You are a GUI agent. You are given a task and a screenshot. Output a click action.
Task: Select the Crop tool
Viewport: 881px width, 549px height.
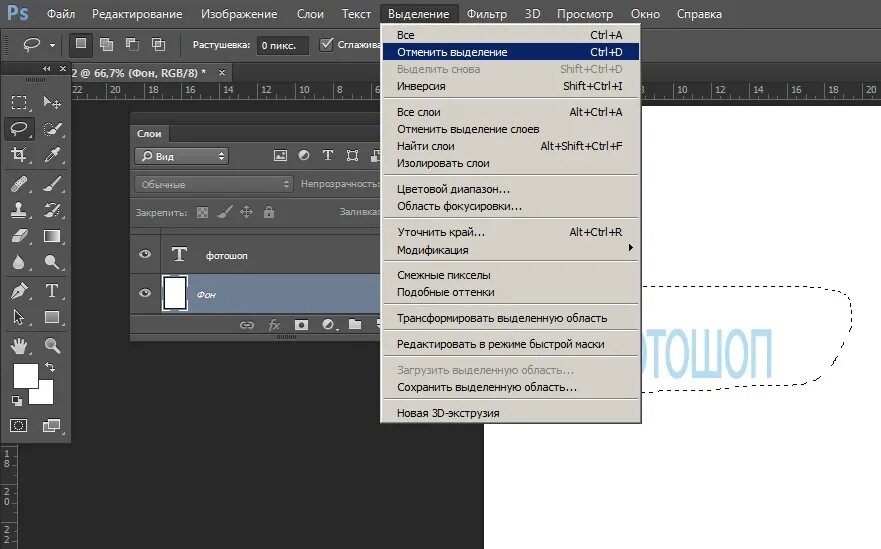pyautogui.click(x=19, y=155)
